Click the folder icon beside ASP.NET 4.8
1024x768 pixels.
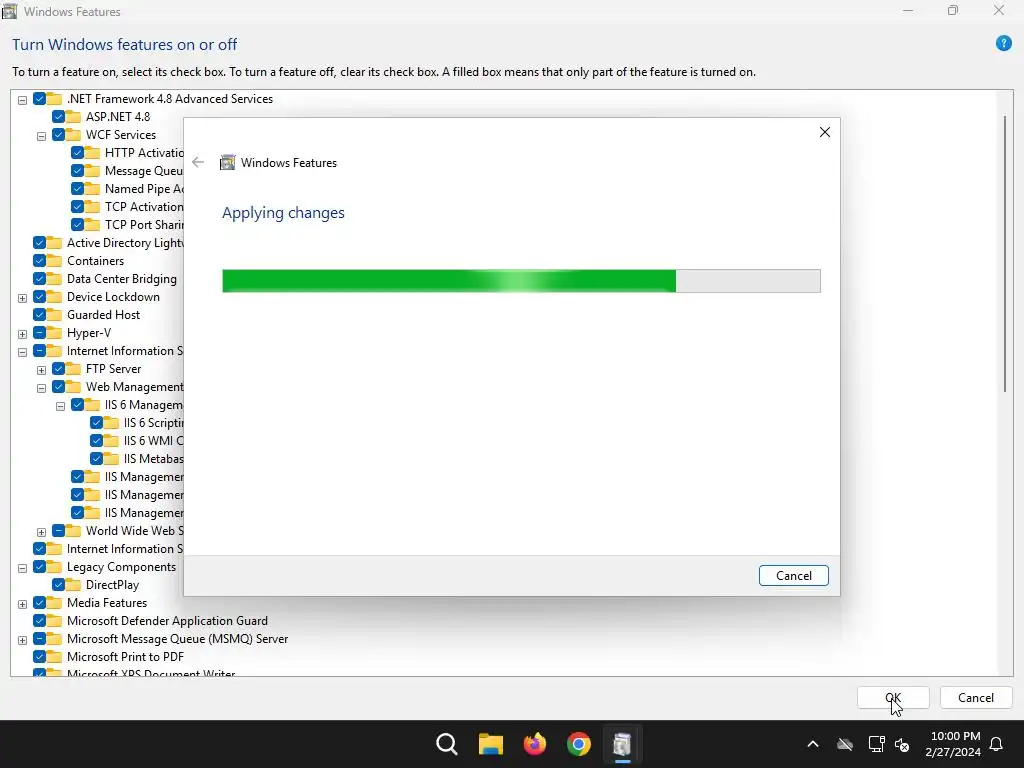[73, 117]
